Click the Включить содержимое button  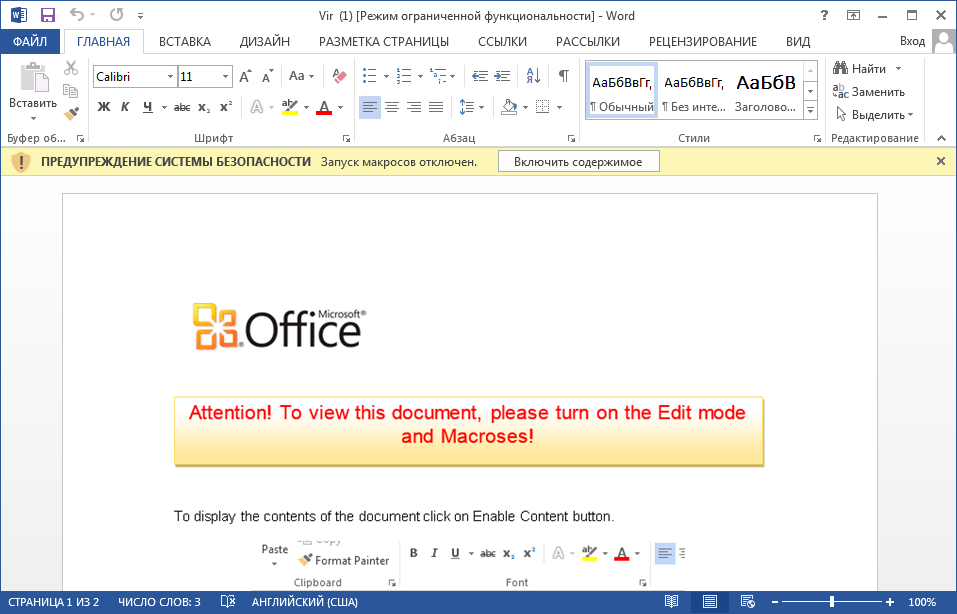[x=578, y=161]
